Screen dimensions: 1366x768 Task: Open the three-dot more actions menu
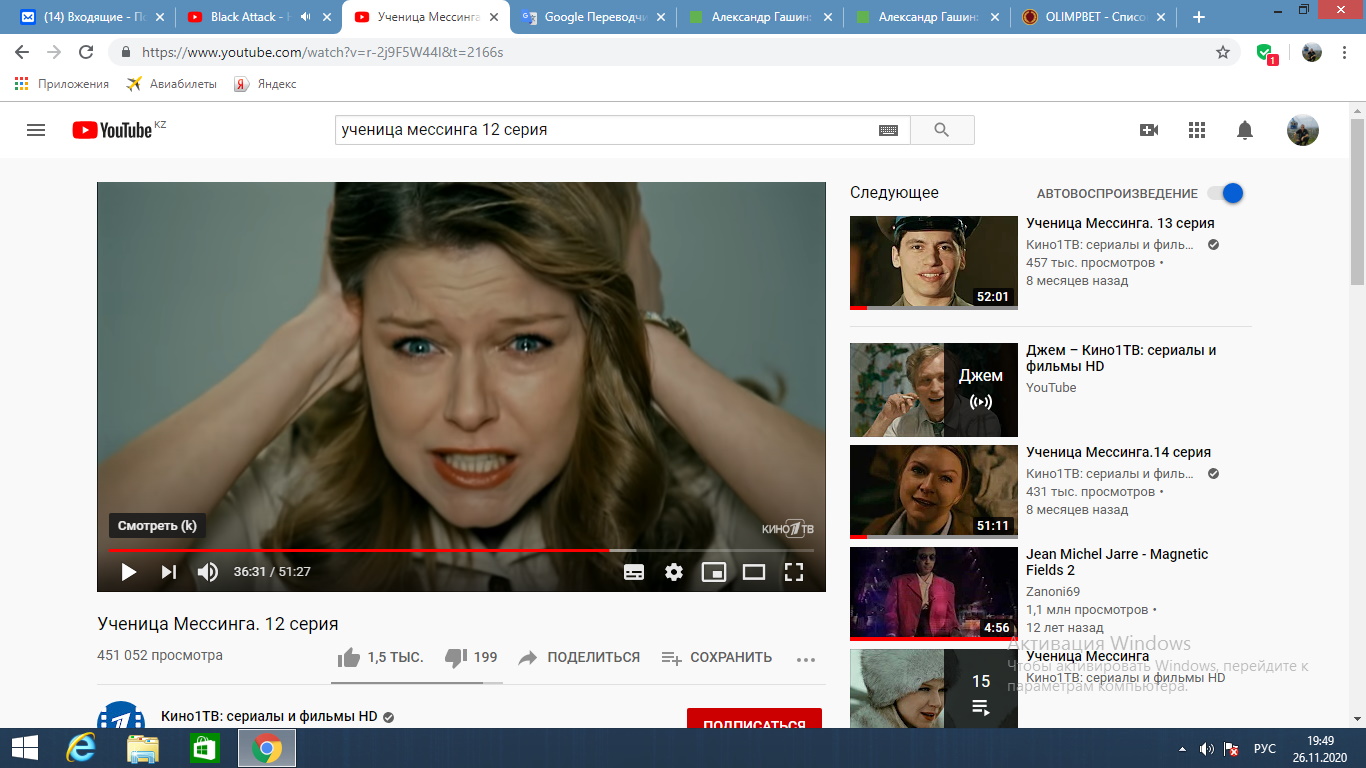click(x=806, y=659)
